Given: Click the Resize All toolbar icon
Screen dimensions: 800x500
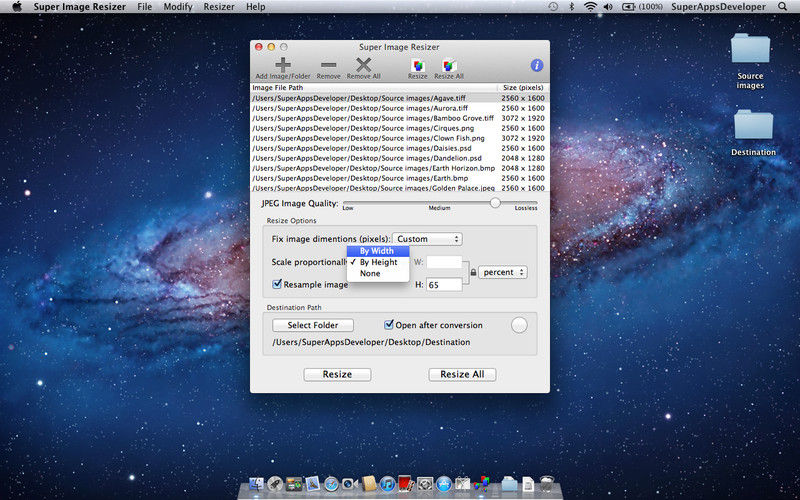Looking at the screenshot, I should pyautogui.click(x=449, y=66).
